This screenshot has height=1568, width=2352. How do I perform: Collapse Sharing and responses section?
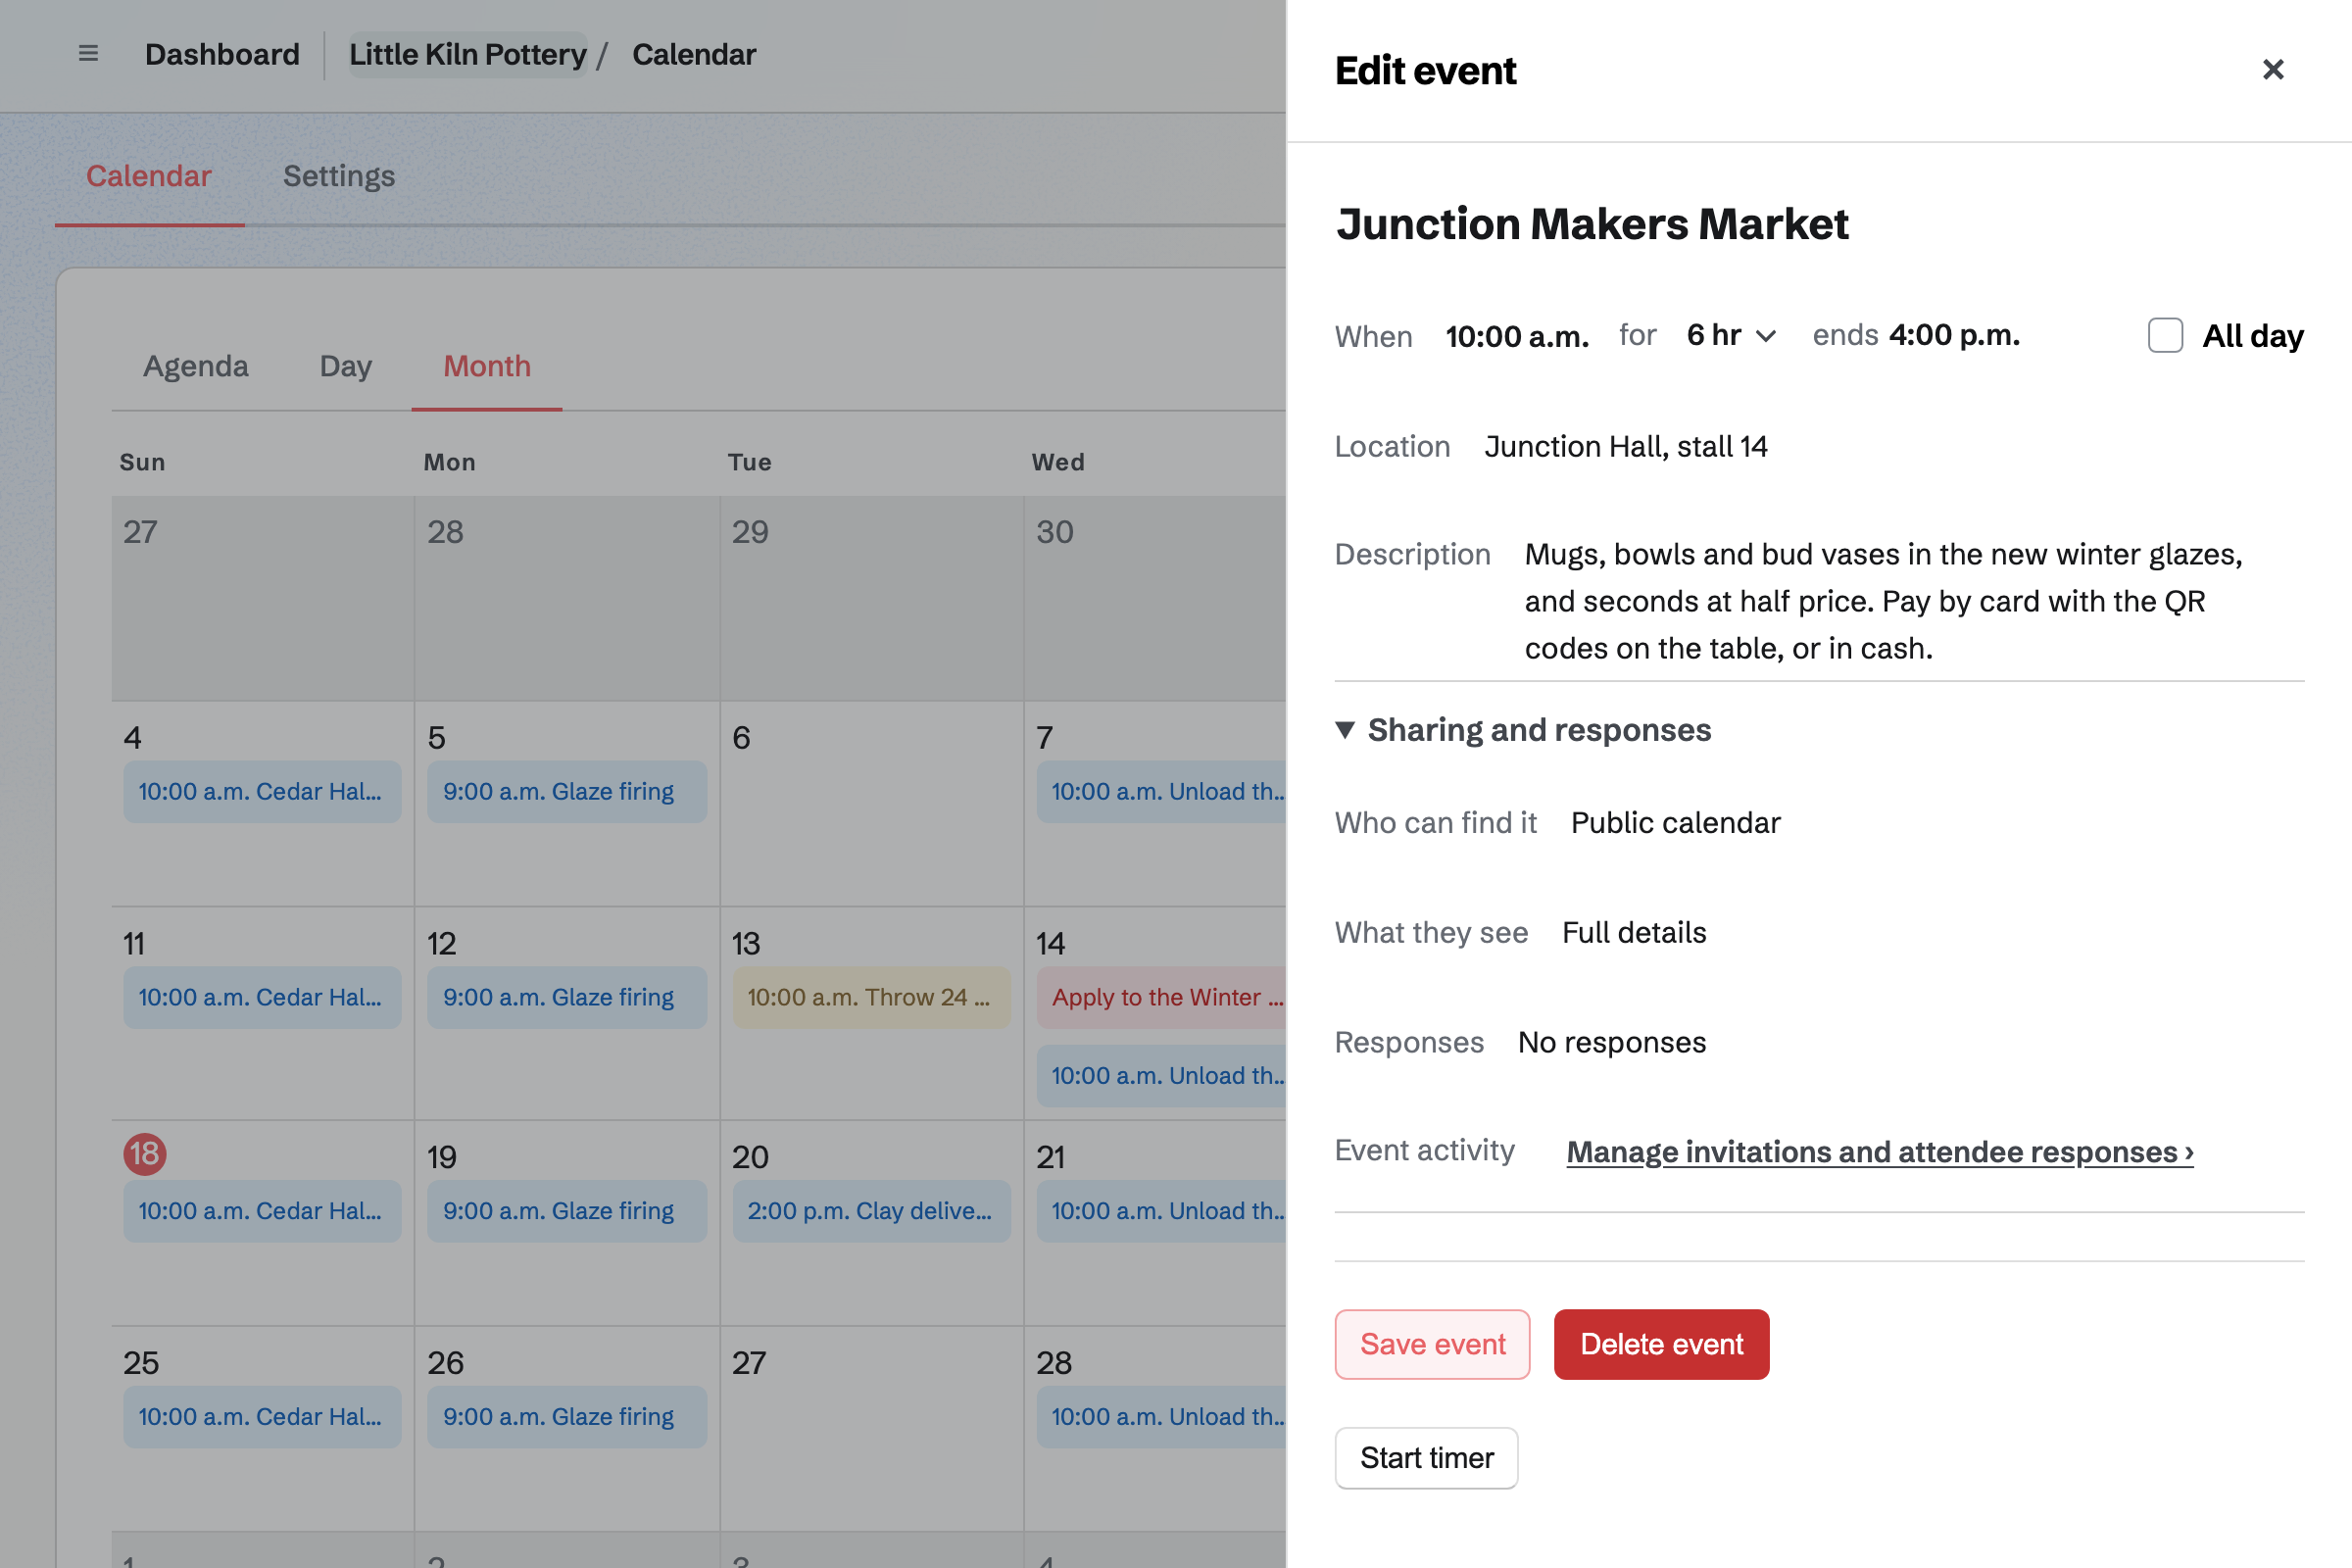pyautogui.click(x=1523, y=730)
